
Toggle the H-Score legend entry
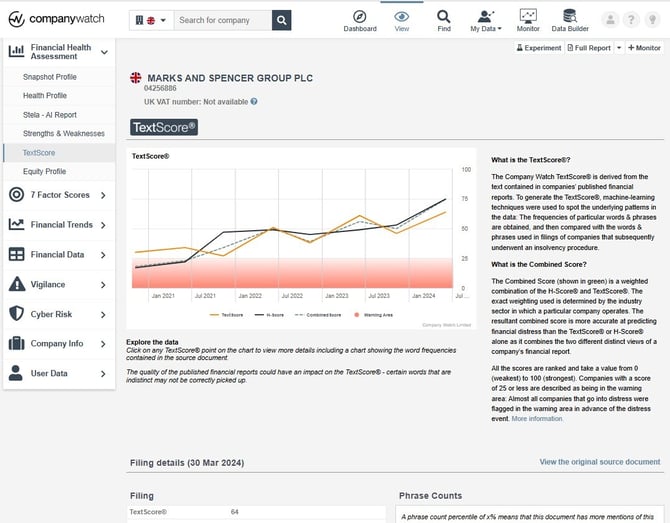pyautogui.click(x=269, y=315)
